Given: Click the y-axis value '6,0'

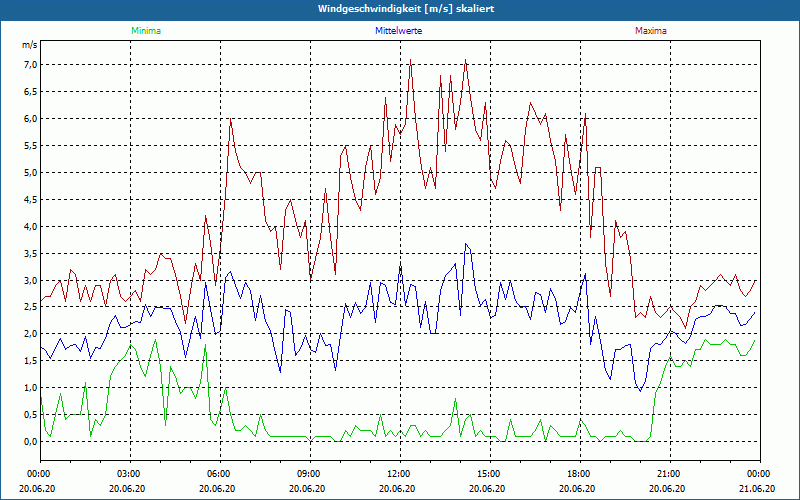Looking at the screenshot, I should (30, 118).
